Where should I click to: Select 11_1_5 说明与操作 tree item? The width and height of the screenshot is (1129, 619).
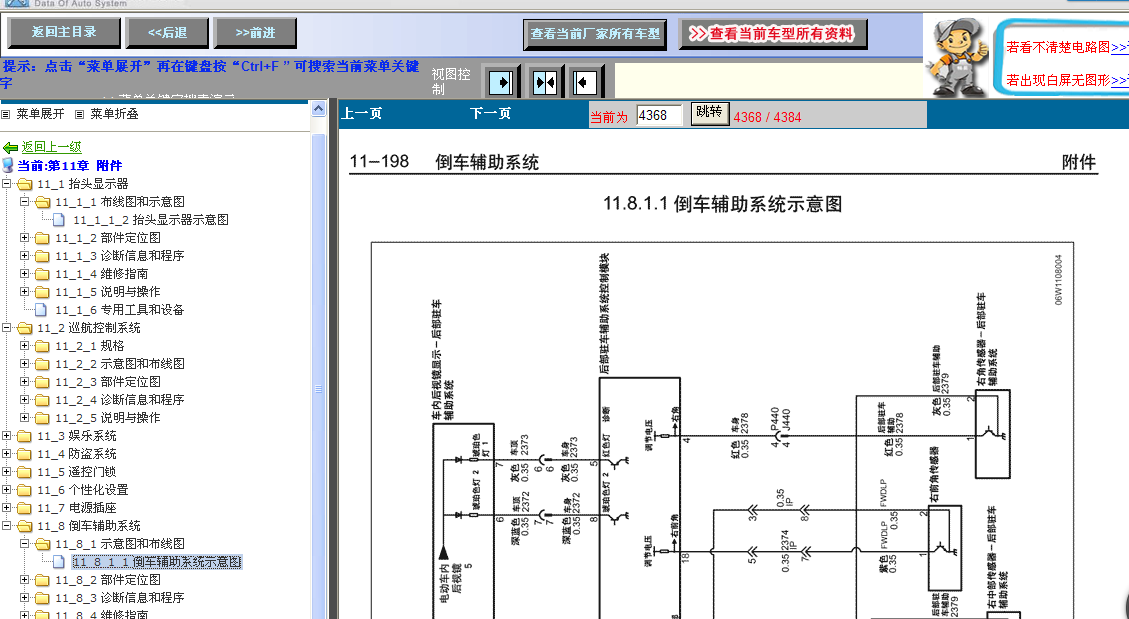(107, 292)
